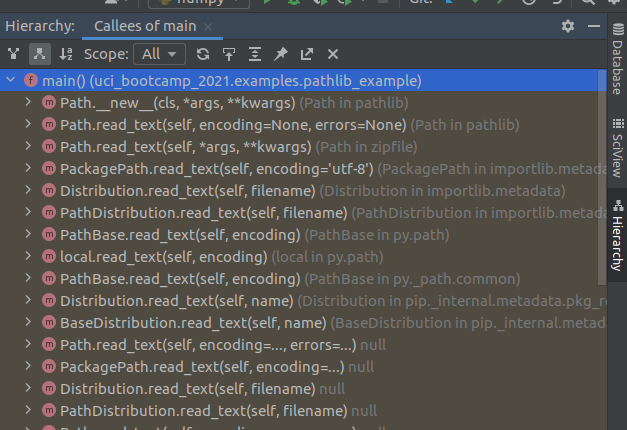
Task: Click the expand all icon
Action: (x=255, y=54)
